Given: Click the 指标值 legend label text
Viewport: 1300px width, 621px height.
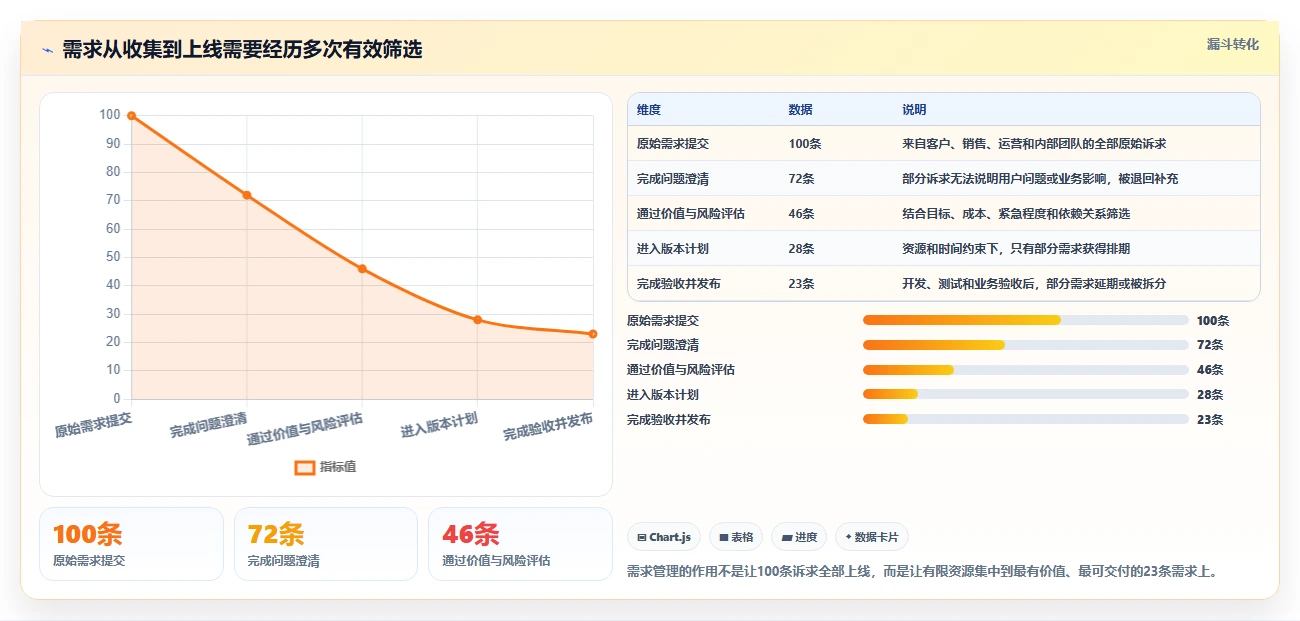Looking at the screenshot, I should click(338, 467).
